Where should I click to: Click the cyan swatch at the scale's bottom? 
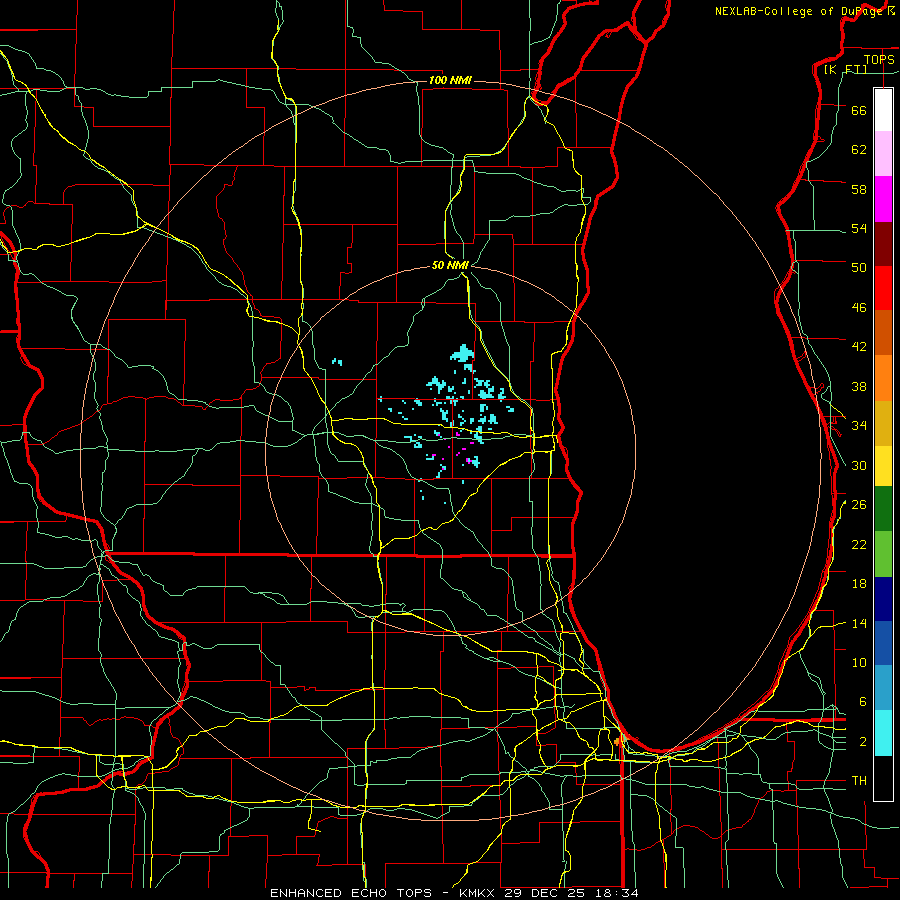click(x=883, y=733)
